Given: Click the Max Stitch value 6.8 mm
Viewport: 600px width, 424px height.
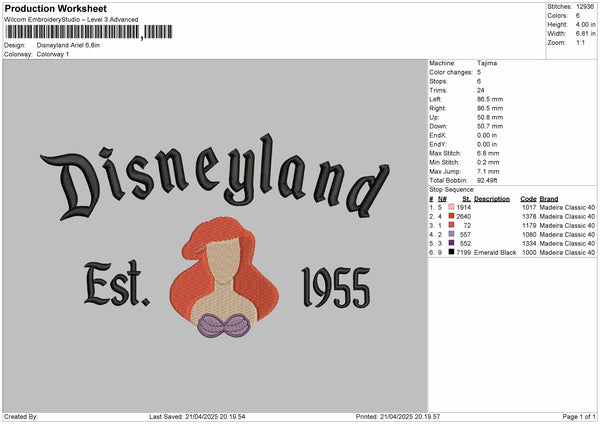Looking at the screenshot, I should 488,153.
